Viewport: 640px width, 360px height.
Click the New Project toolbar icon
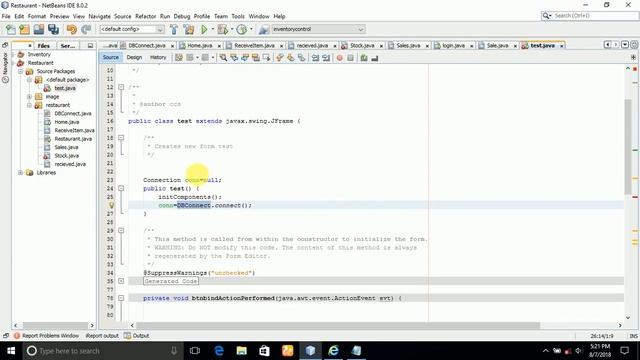click(x=24, y=29)
